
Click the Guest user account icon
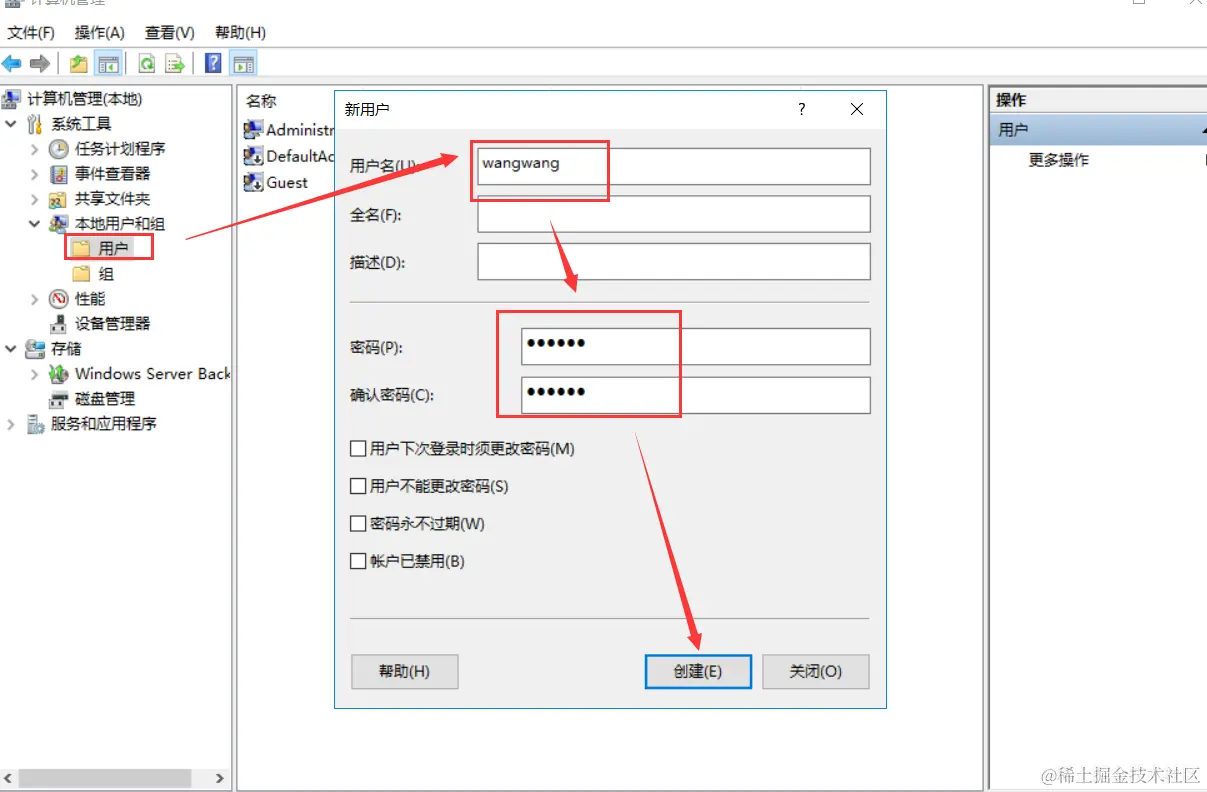pos(253,182)
